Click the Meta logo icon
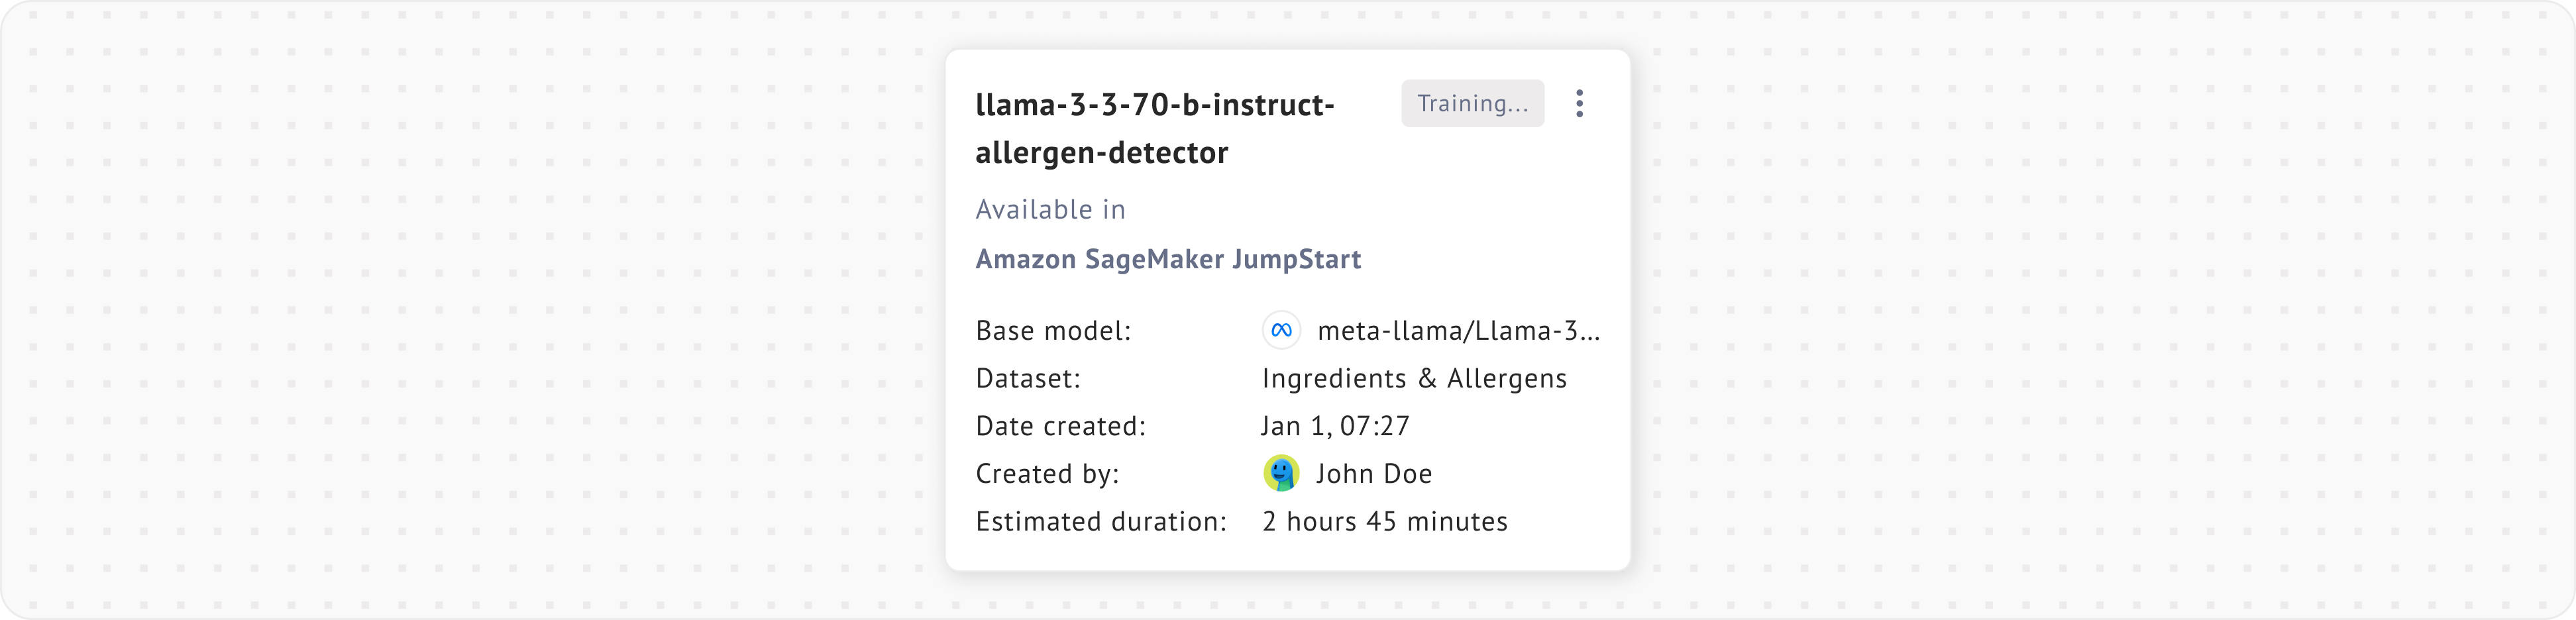Viewport: 2576px width, 620px height. 1281,331
